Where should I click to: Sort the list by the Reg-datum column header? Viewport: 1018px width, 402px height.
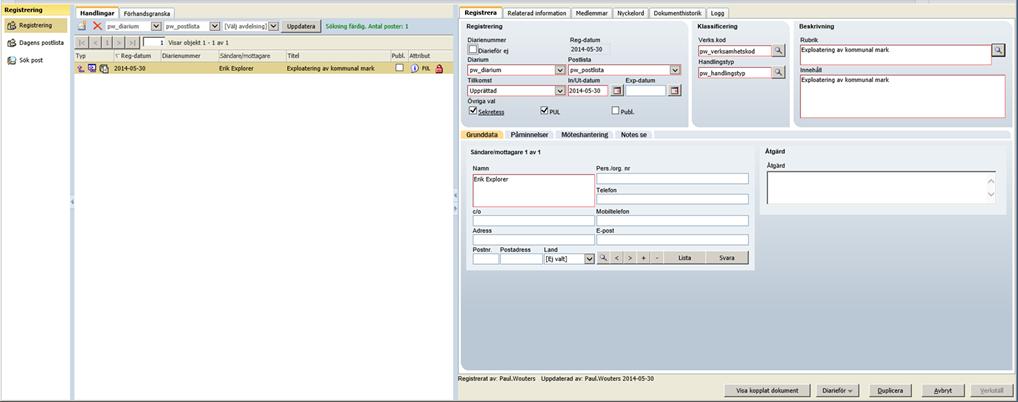click(136, 56)
